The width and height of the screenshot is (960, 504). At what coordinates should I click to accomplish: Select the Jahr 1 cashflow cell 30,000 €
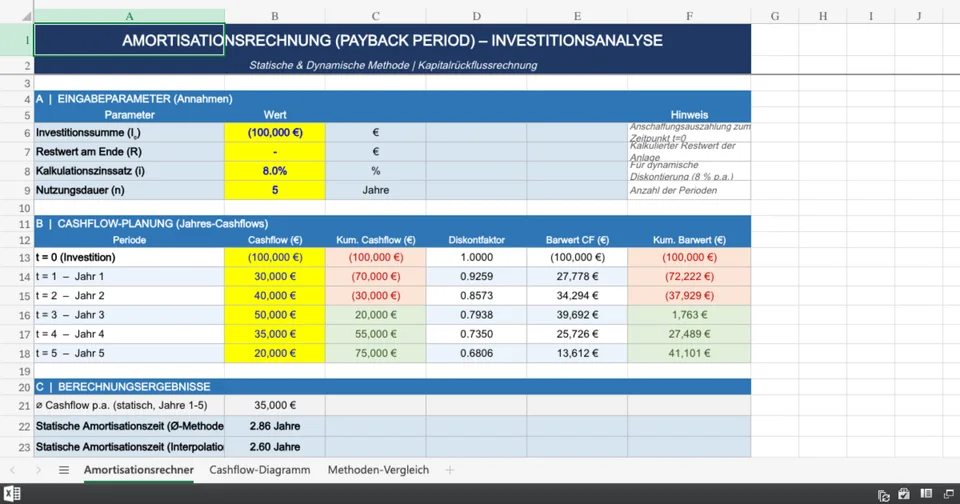pyautogui.click(x=275, y=277)
